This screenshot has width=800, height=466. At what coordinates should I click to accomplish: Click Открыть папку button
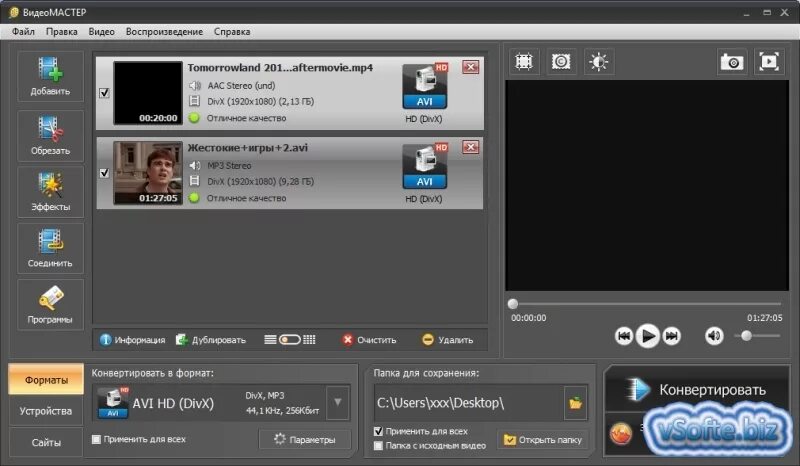point(543,439)
